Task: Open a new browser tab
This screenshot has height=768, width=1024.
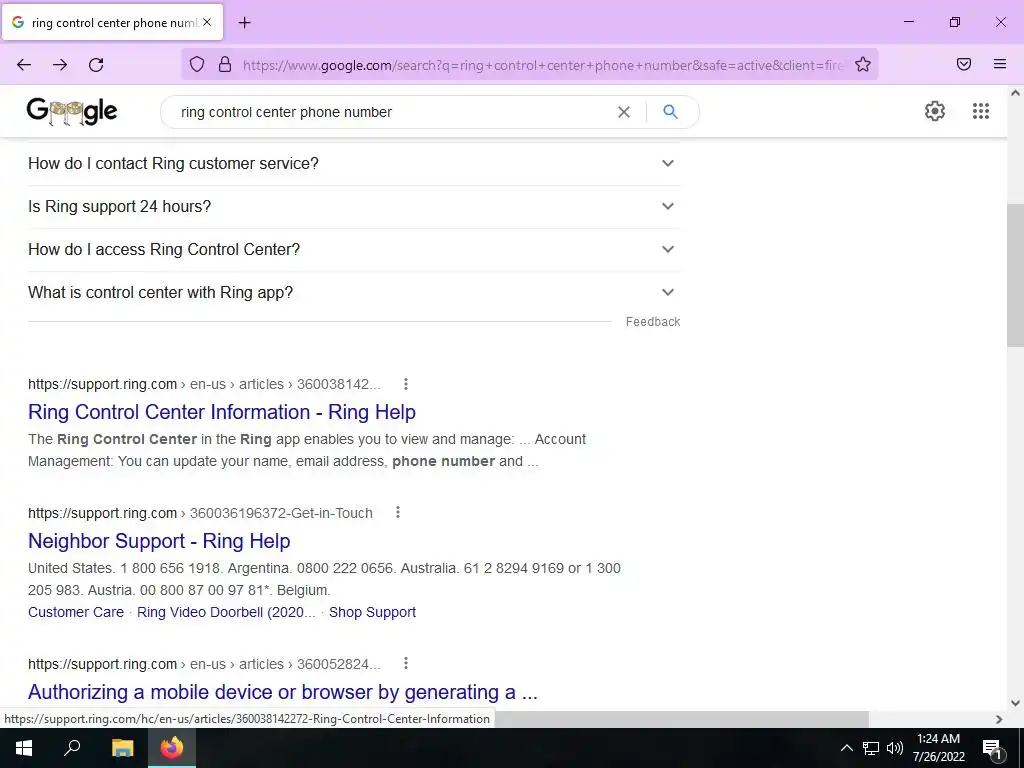Action: [245, 23]
